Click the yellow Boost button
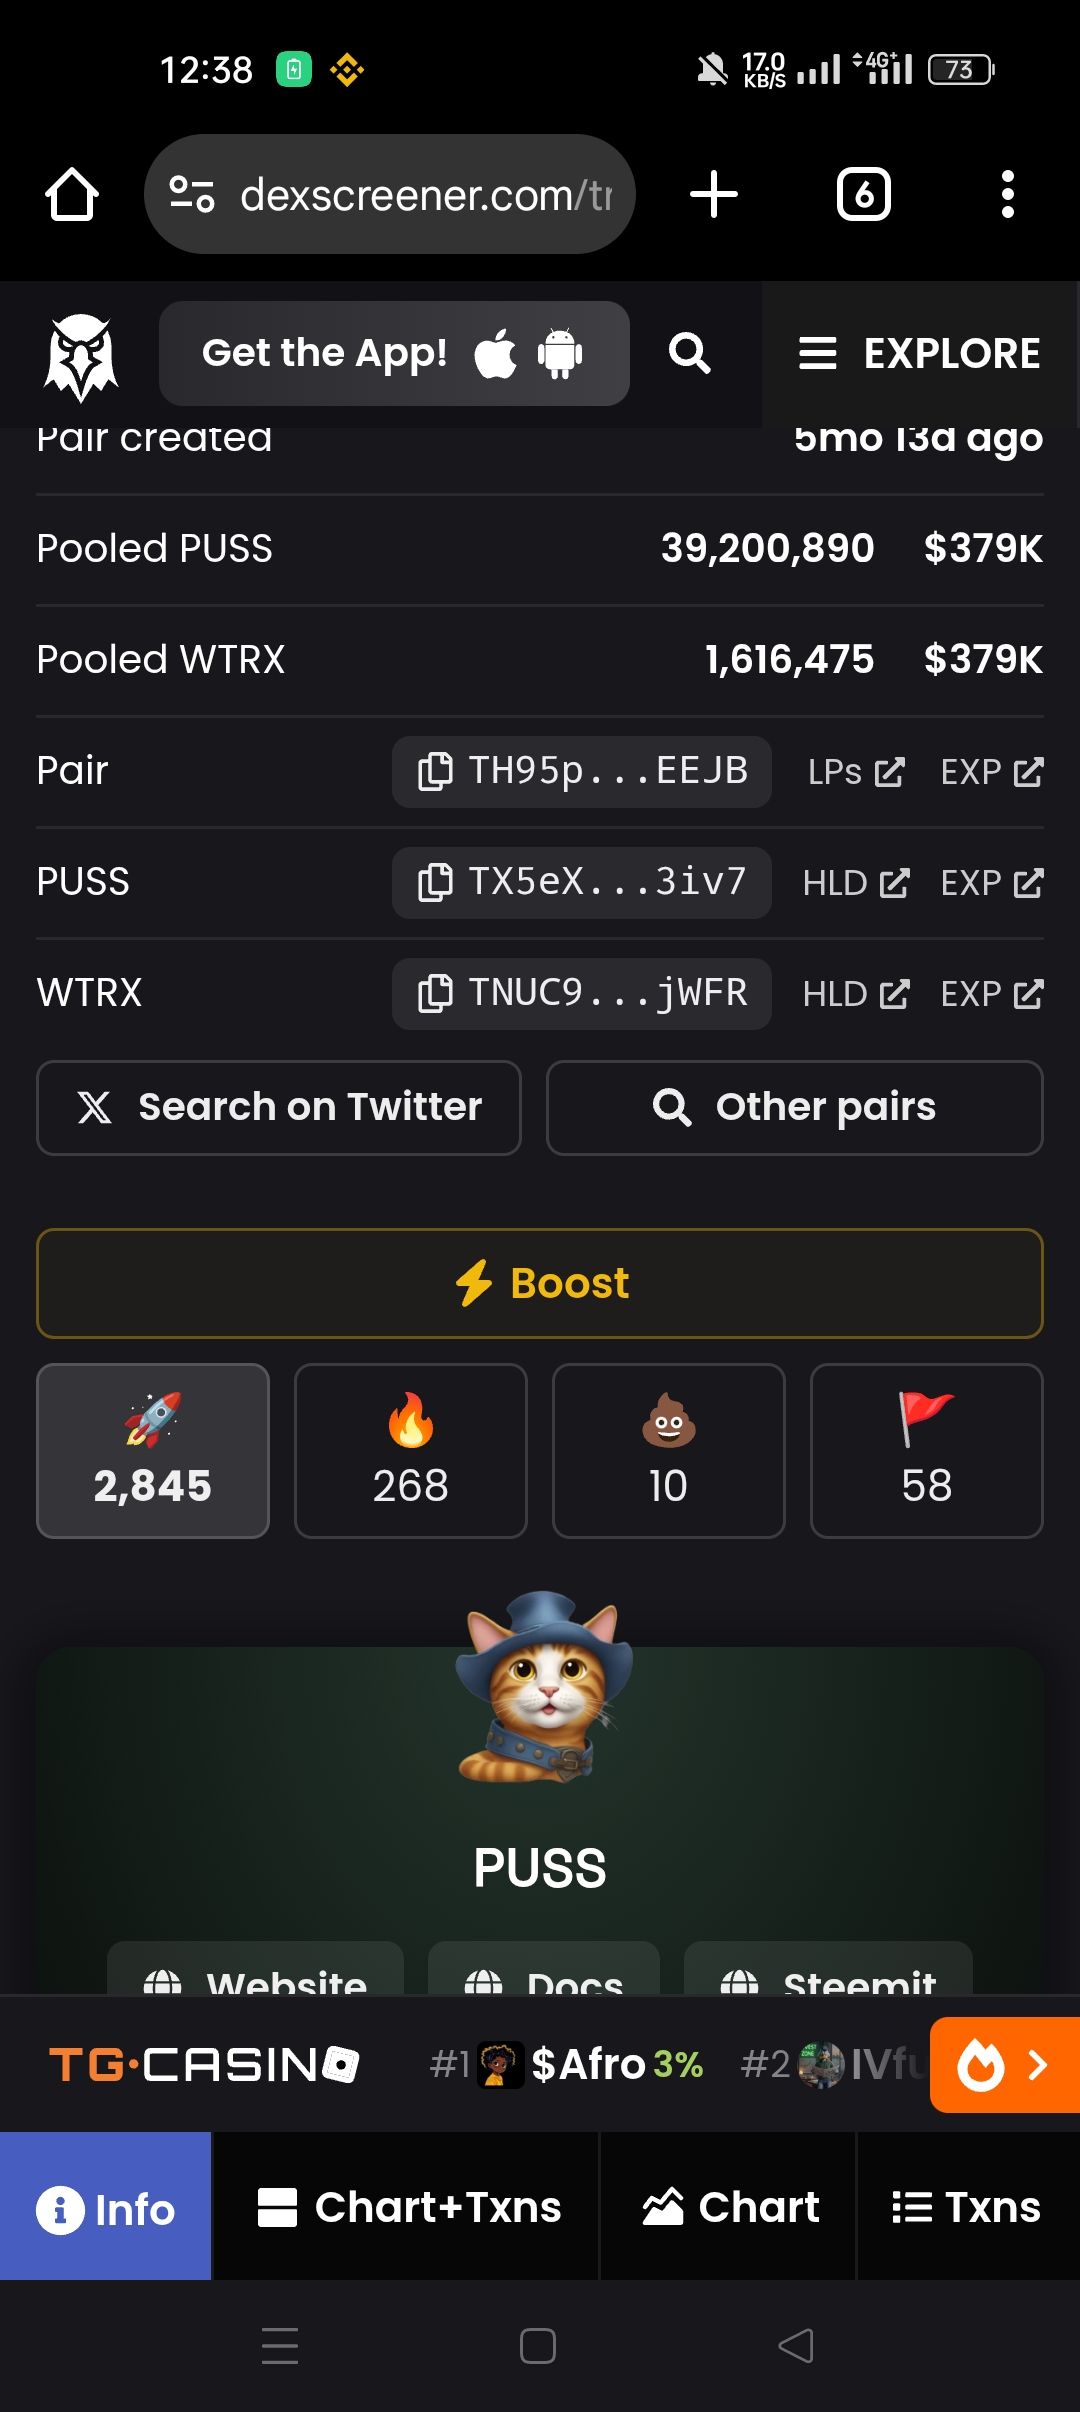This screenshot has height=2412, width=1080. [x=540, y=1283]
